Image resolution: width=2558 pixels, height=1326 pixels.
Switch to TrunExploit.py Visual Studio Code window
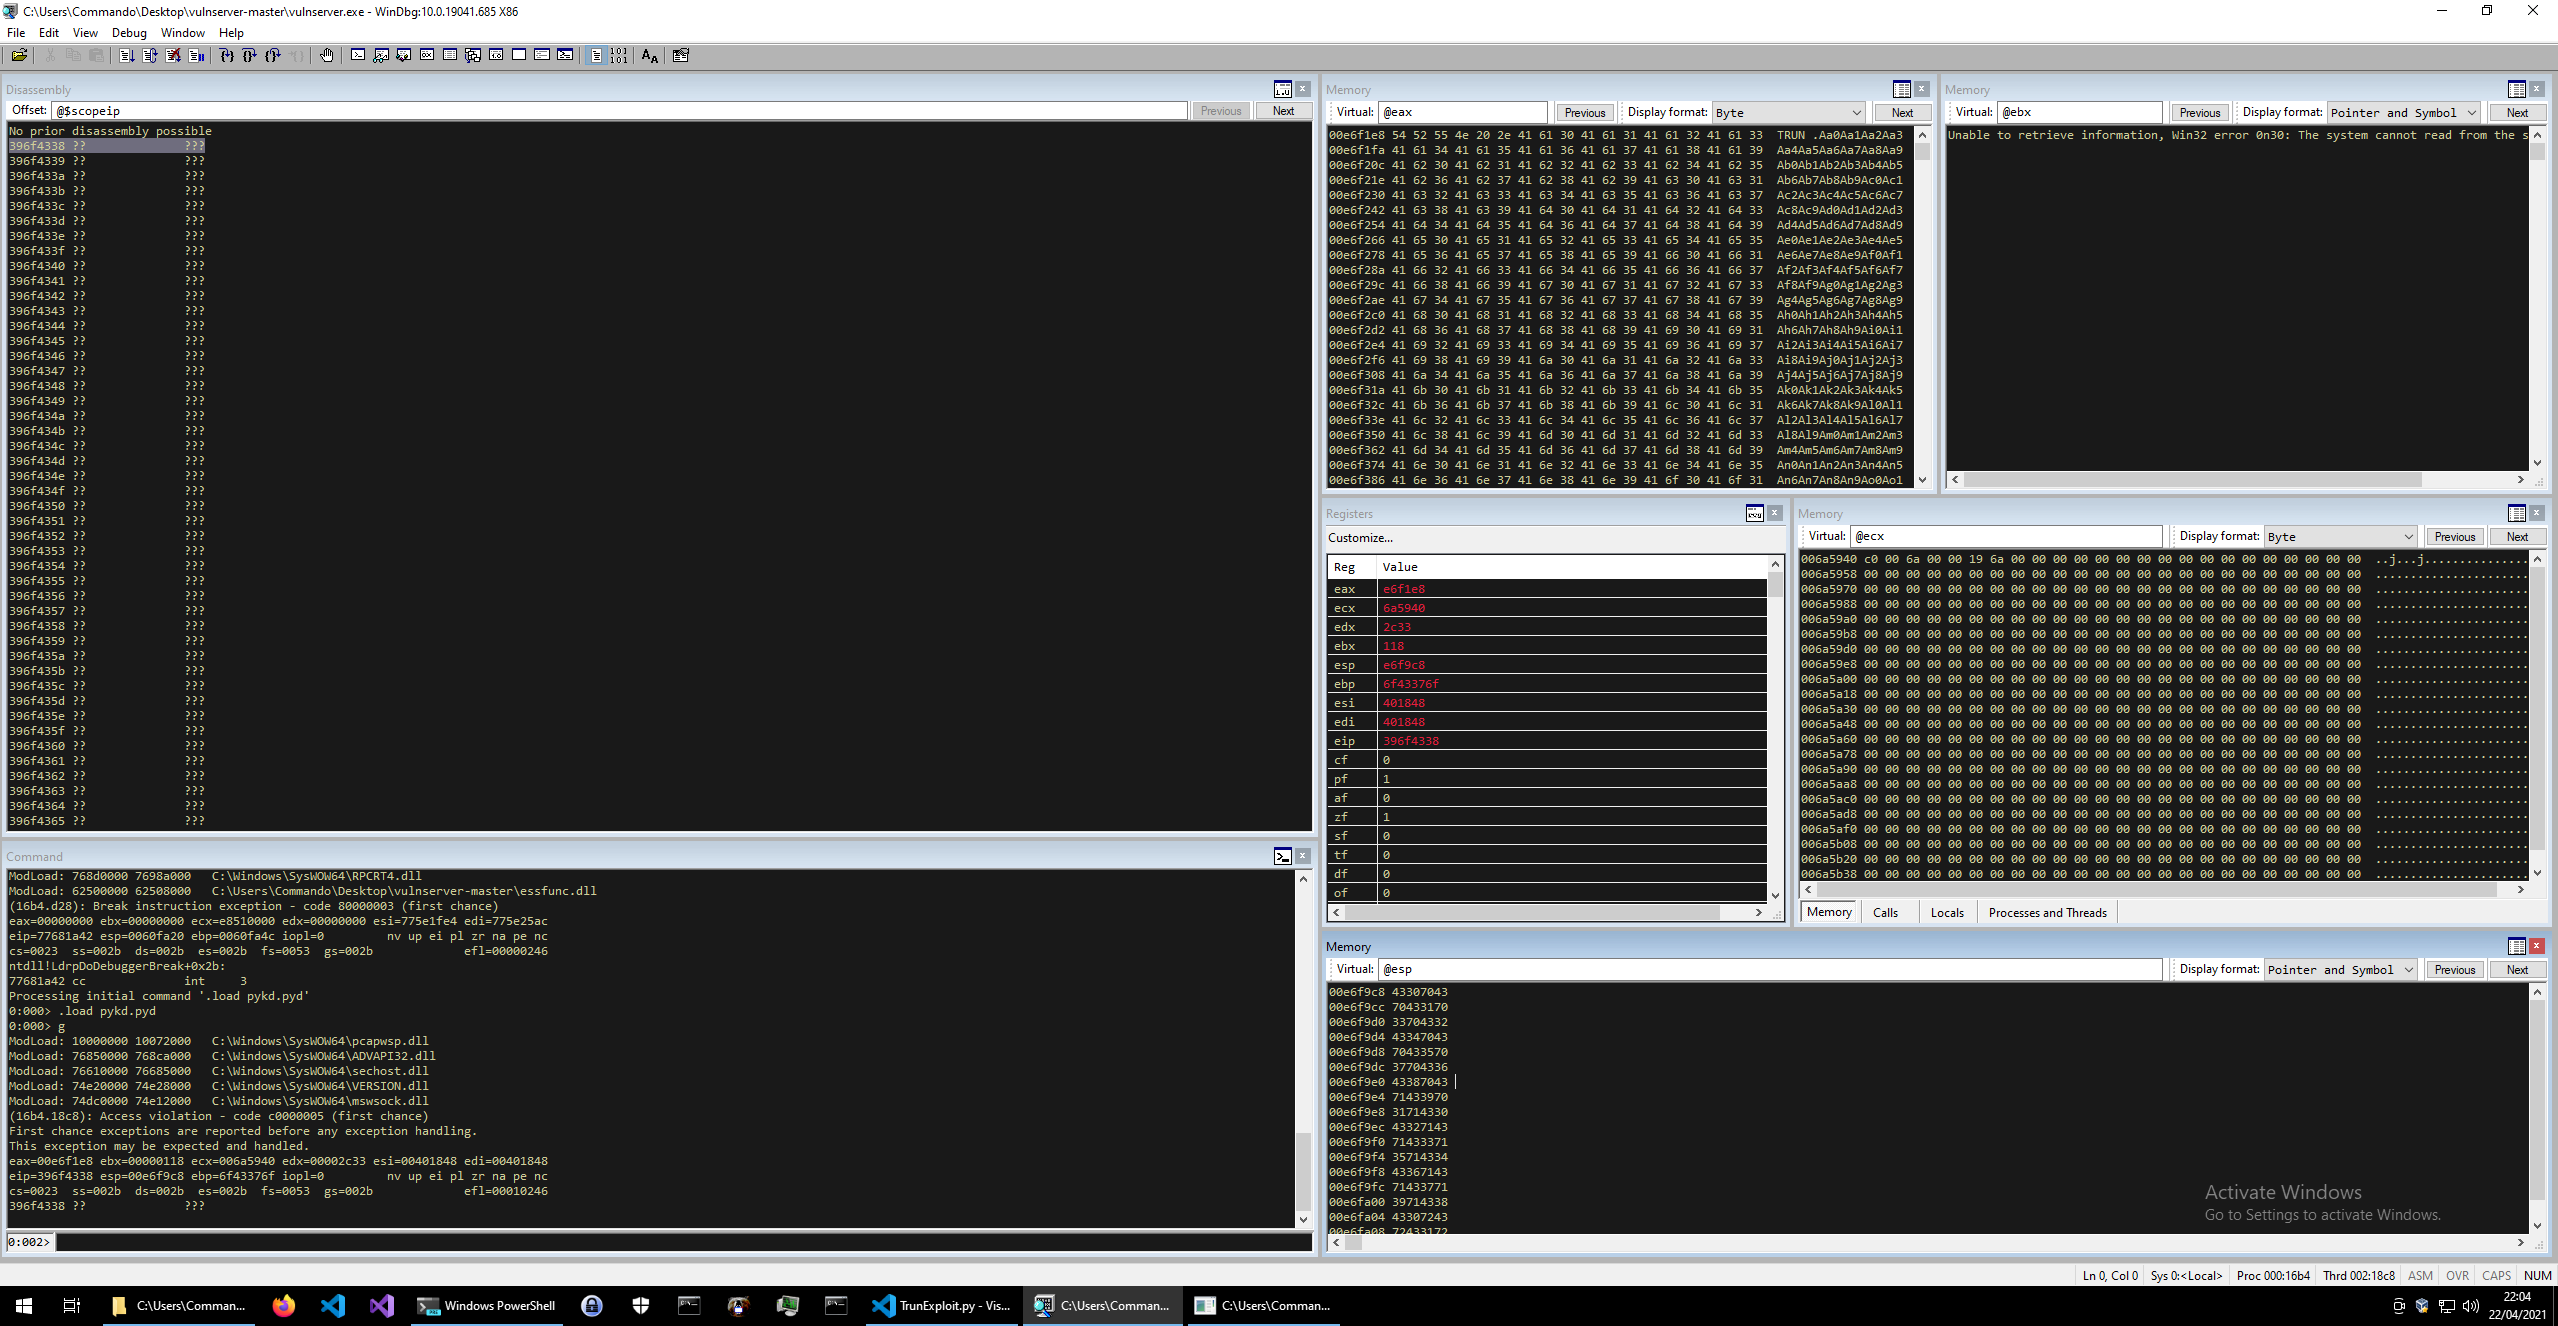click(x=941, y=1305)
